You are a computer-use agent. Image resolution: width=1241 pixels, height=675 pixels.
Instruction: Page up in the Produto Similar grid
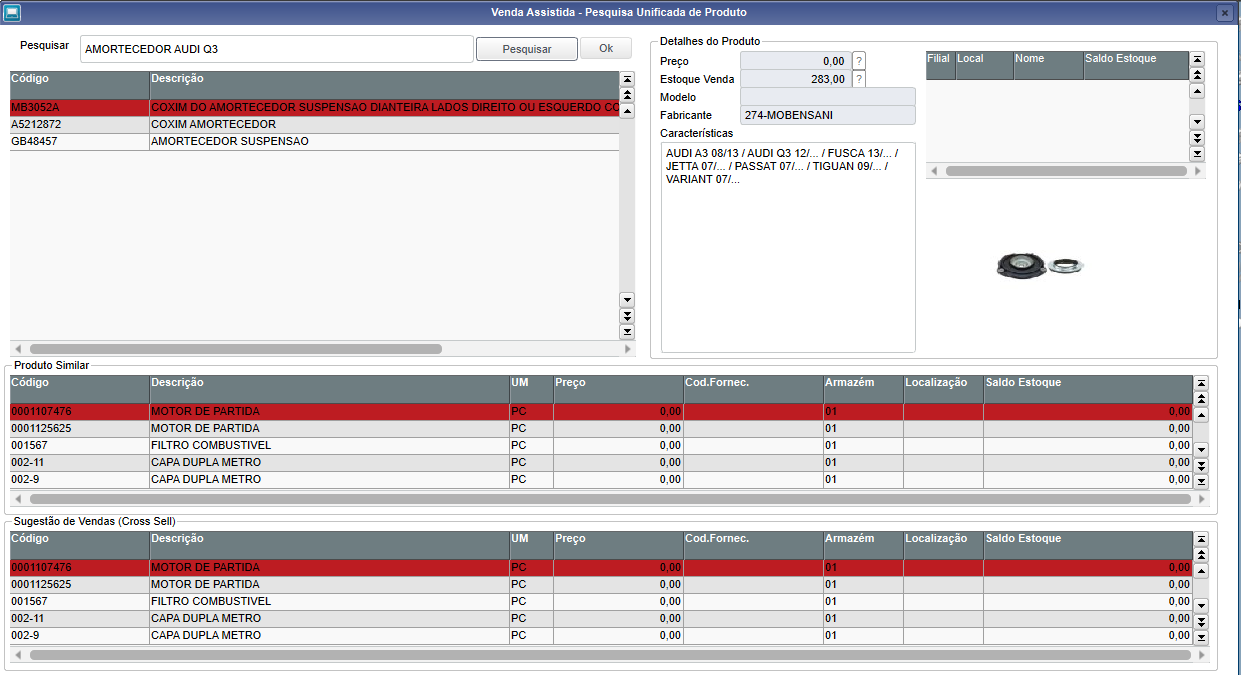tap(1201, 399)
